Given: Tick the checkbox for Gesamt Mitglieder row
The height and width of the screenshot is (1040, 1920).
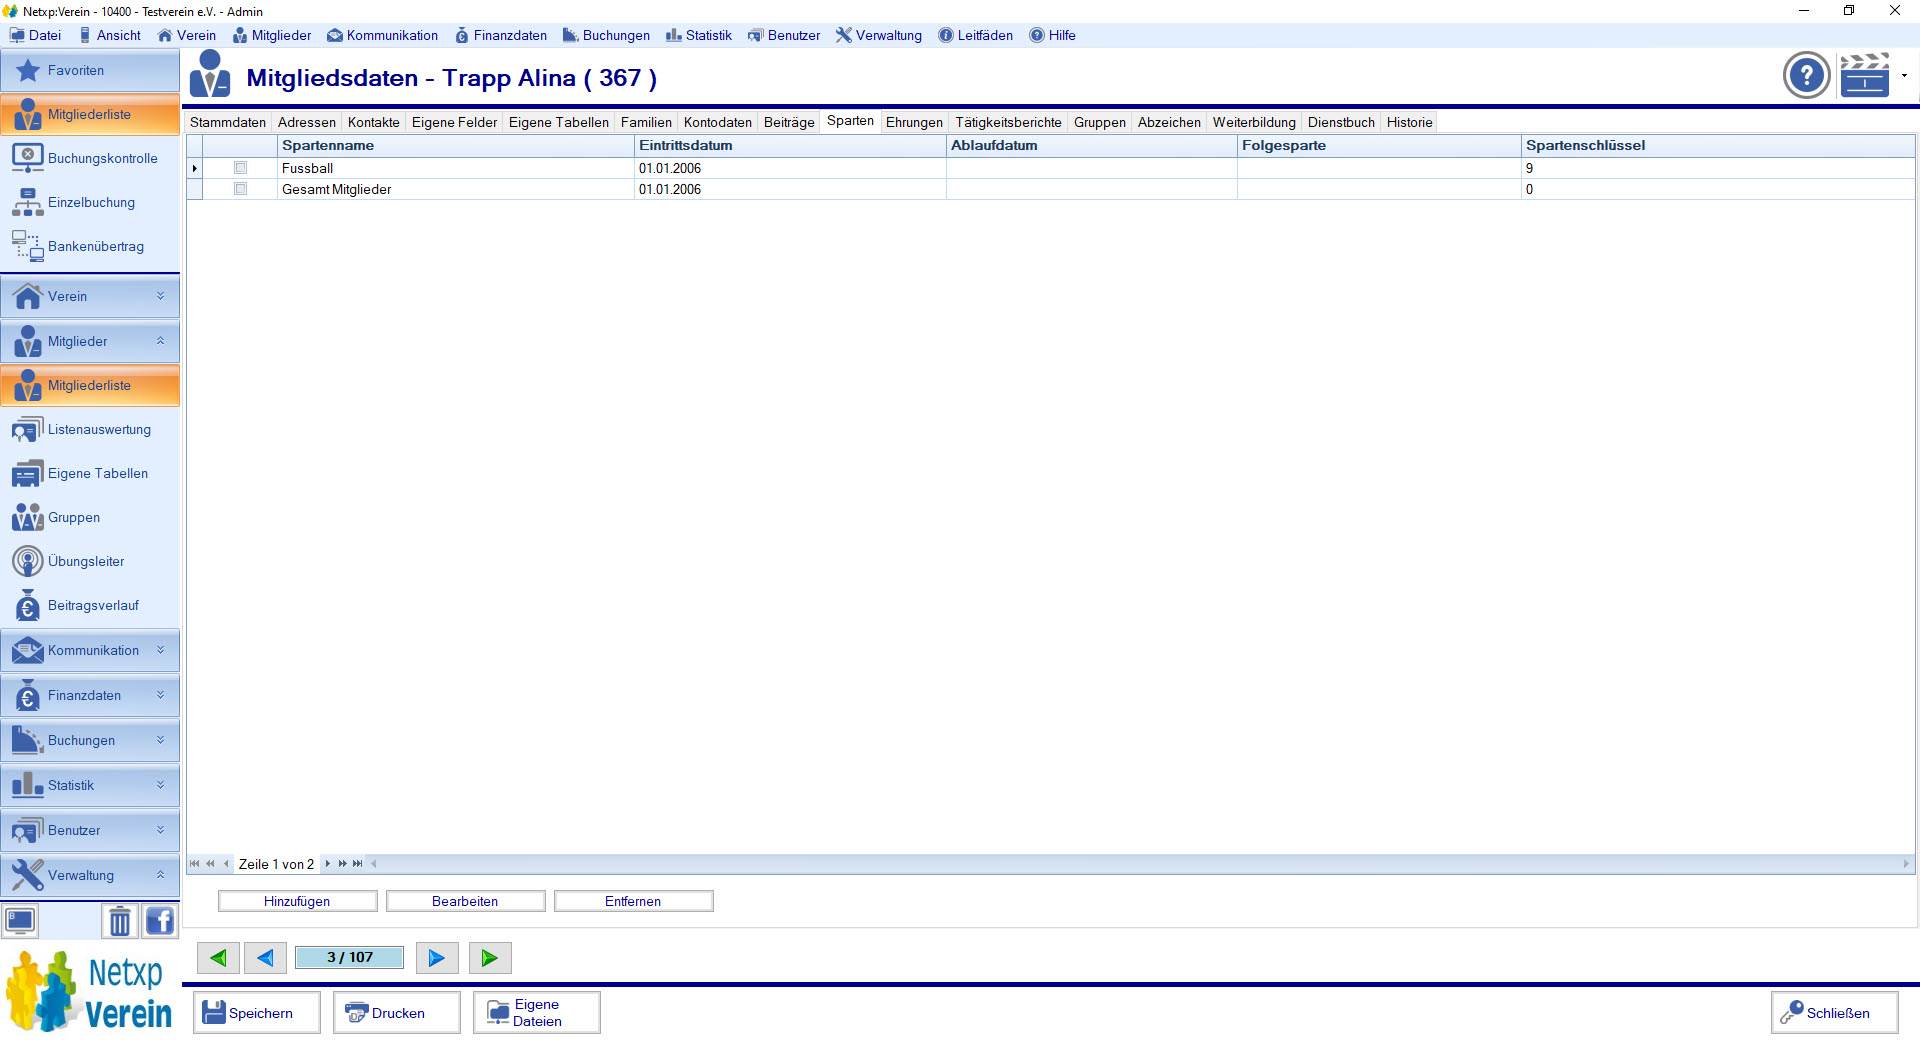Looking at the screenshot, I should 240,189.
